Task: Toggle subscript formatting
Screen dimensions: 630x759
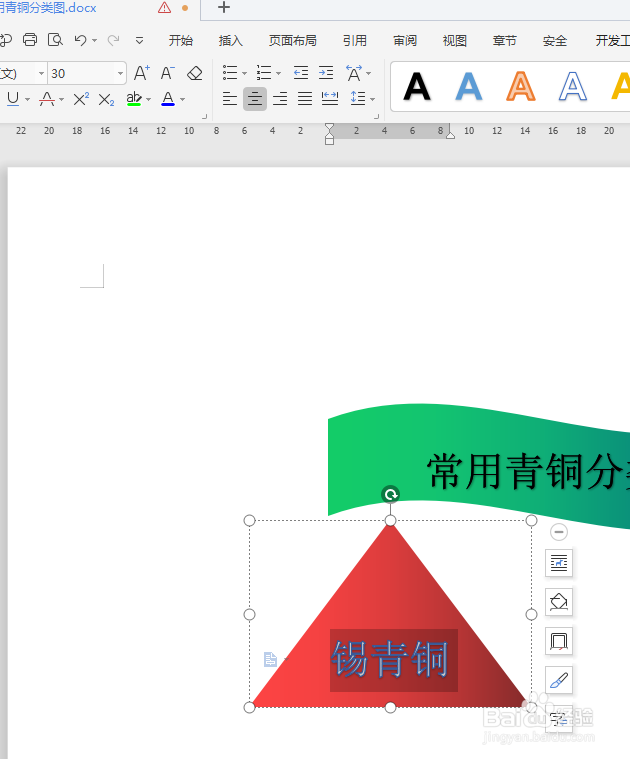Action: coord(106,100)
